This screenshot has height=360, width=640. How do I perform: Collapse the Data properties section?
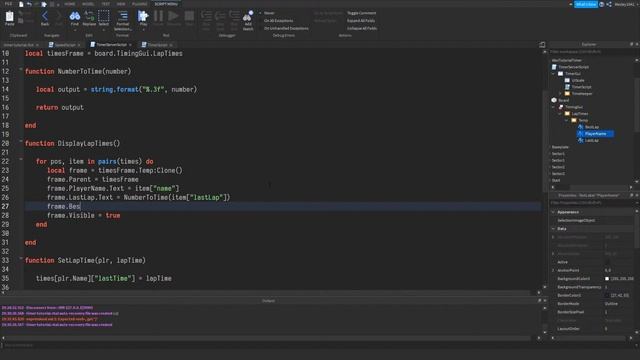click(553, 229)
